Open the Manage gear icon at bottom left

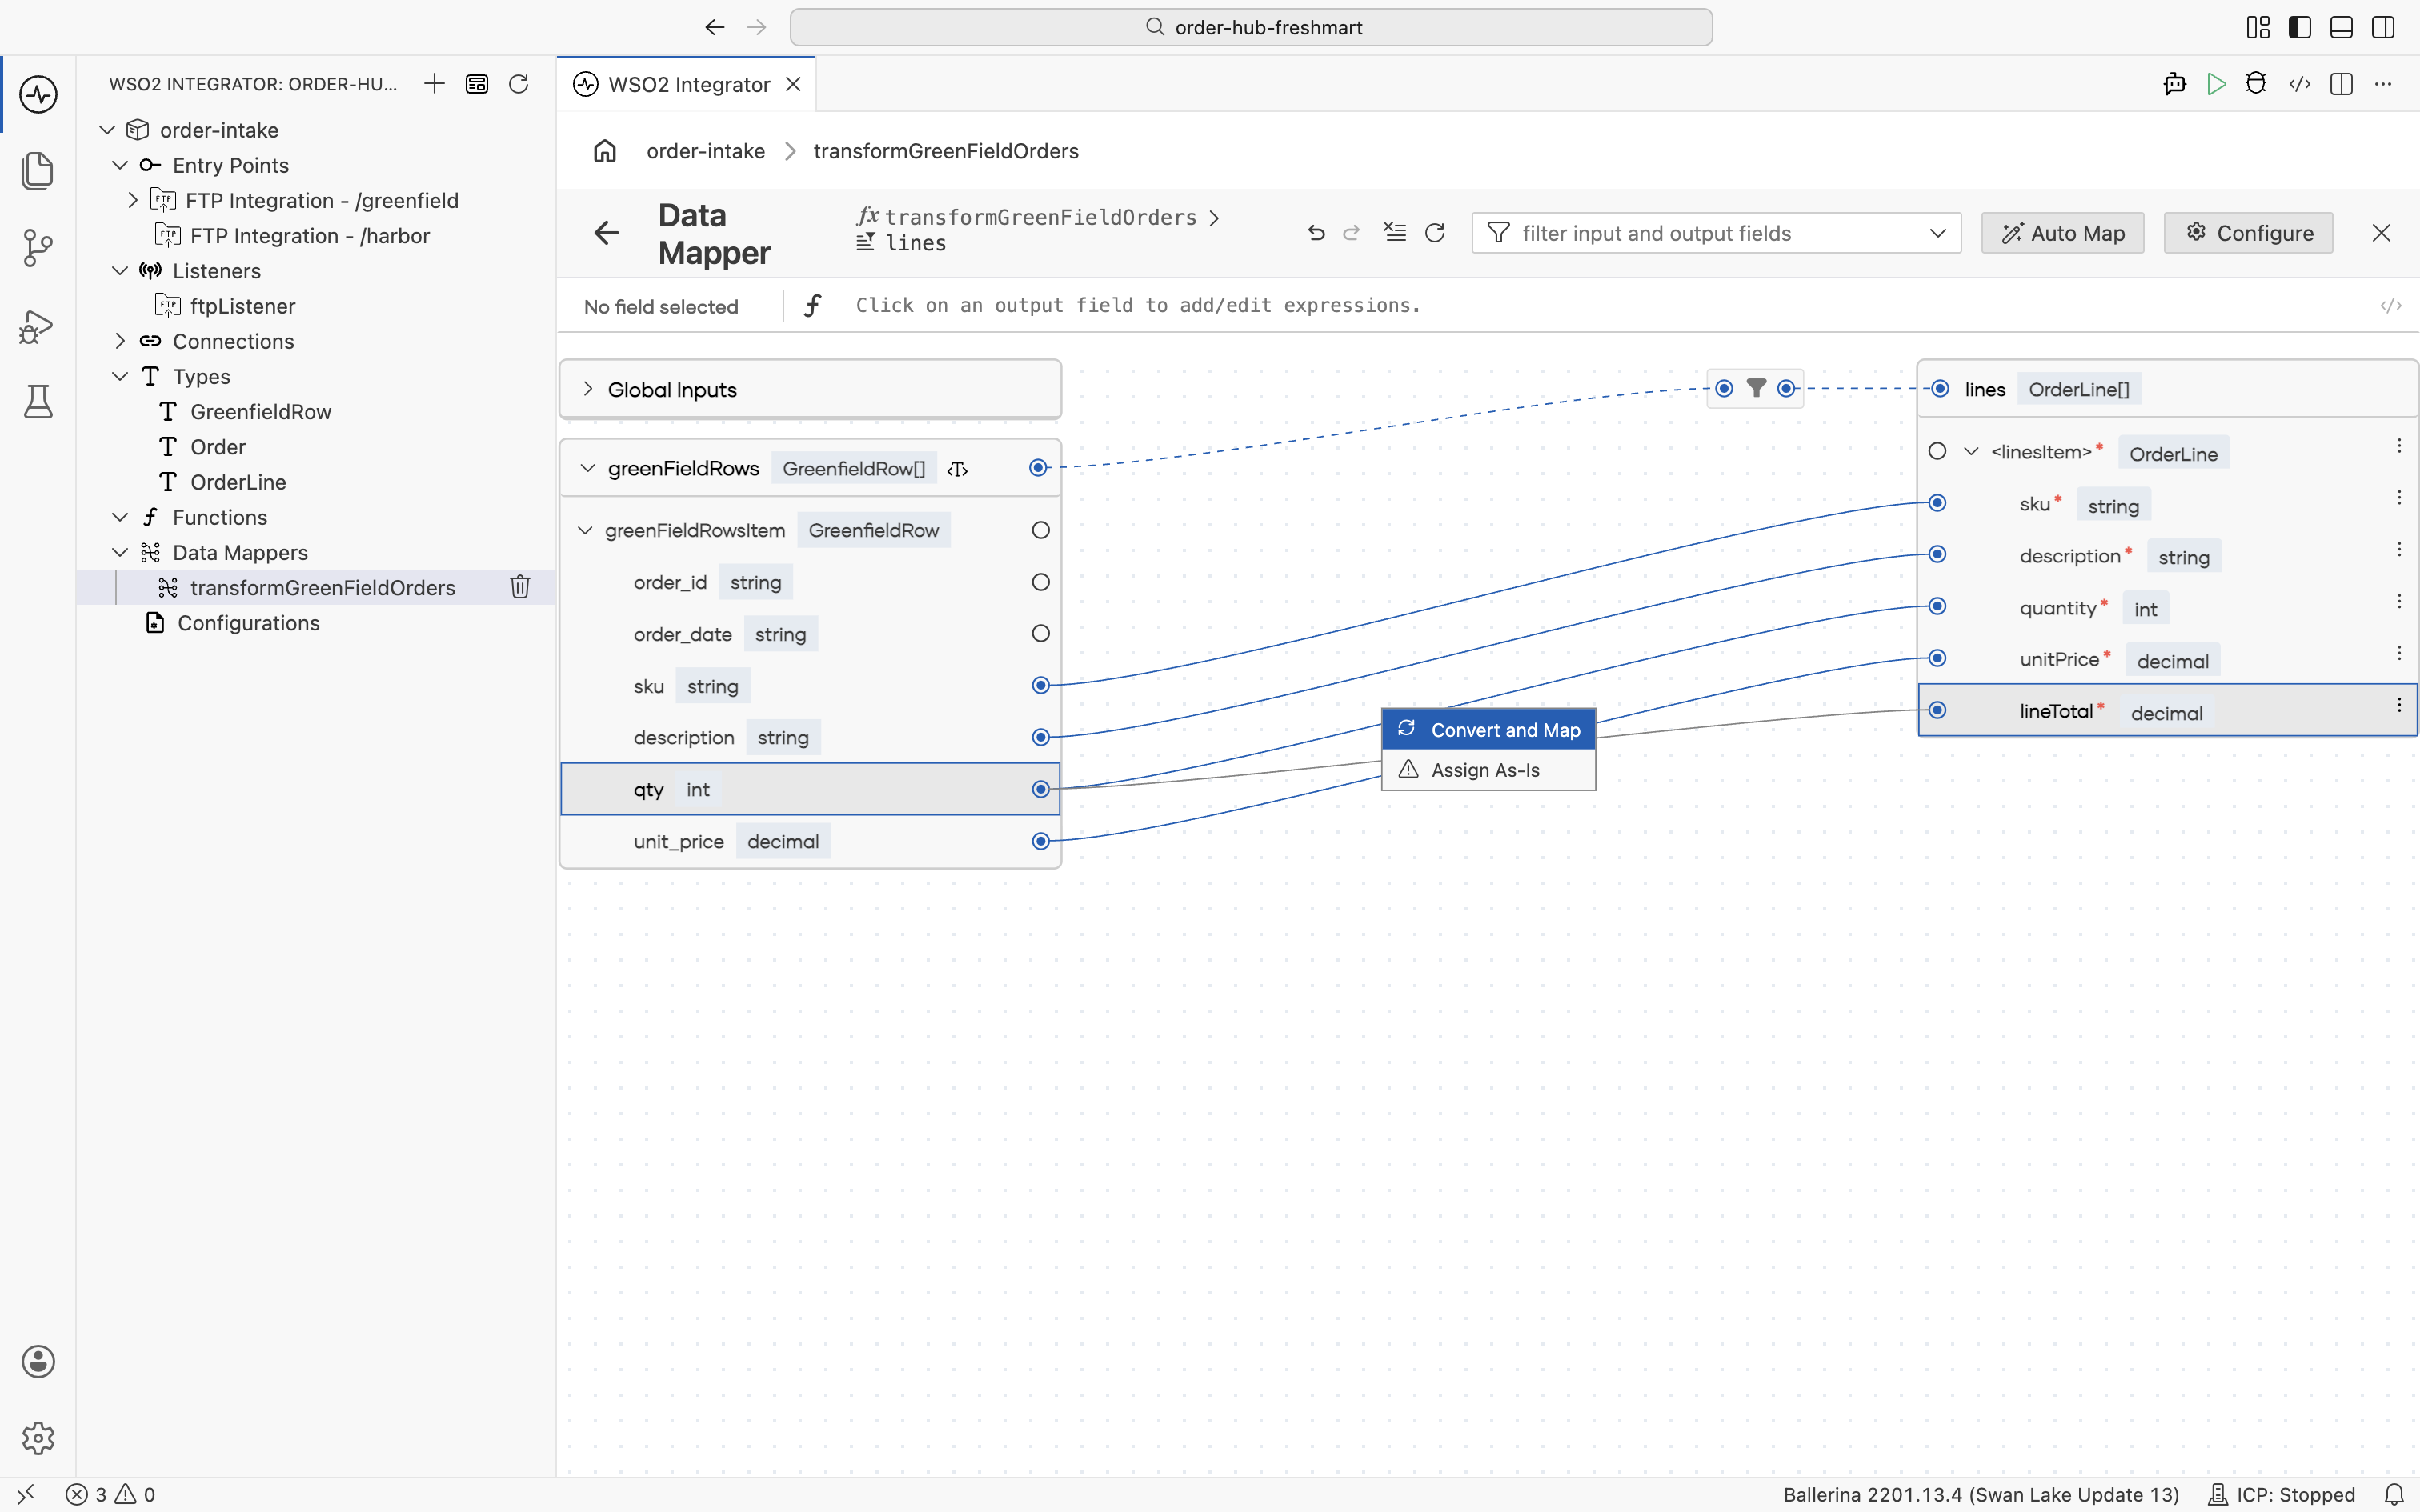pos(38,1438)
